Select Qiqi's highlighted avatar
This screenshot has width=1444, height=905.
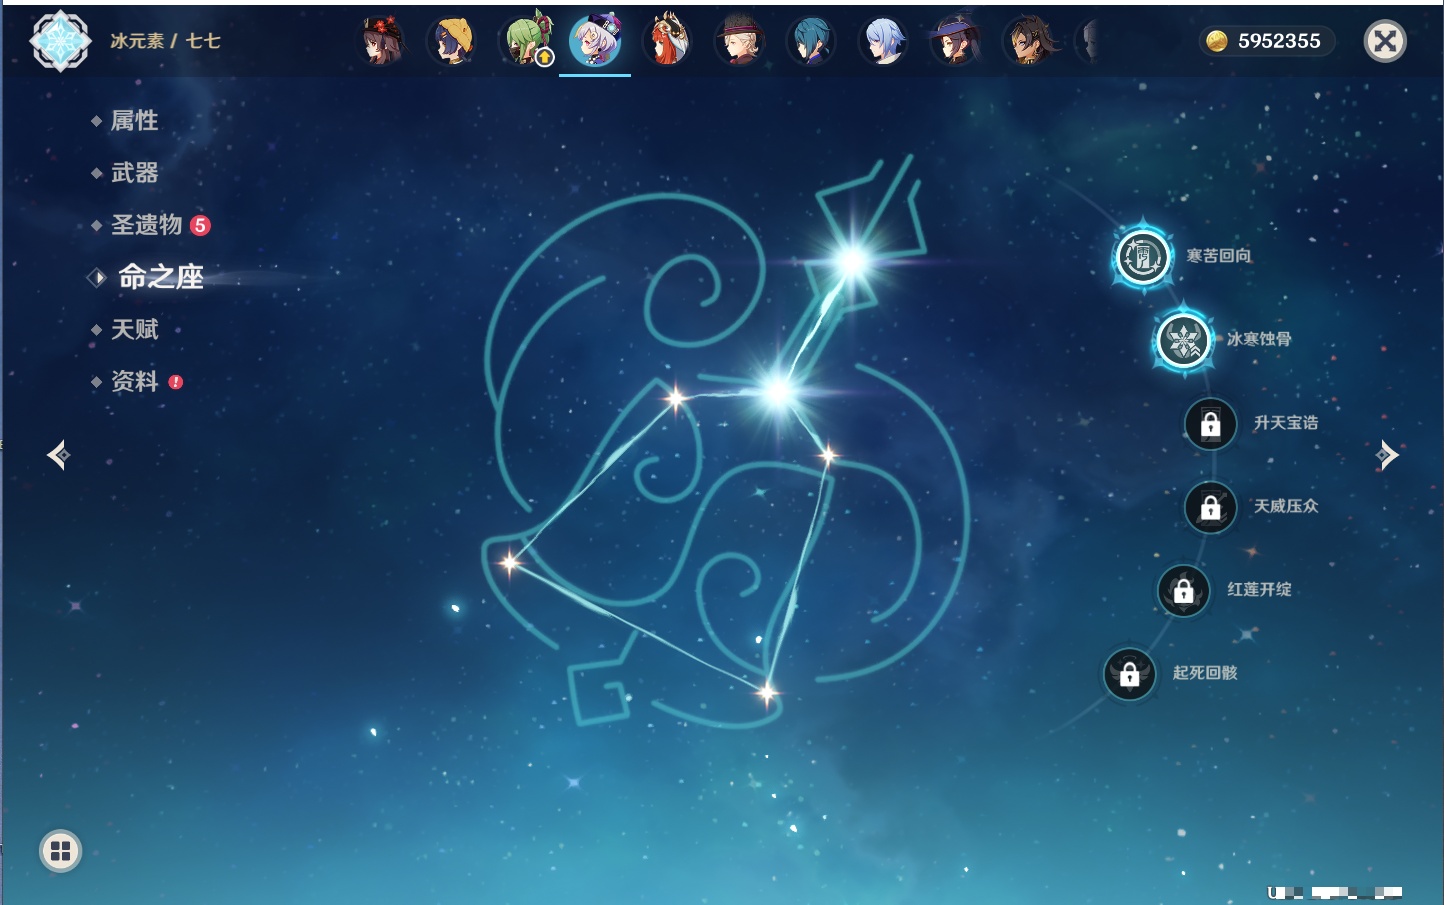pyautogui.click(x=595, y=40)
